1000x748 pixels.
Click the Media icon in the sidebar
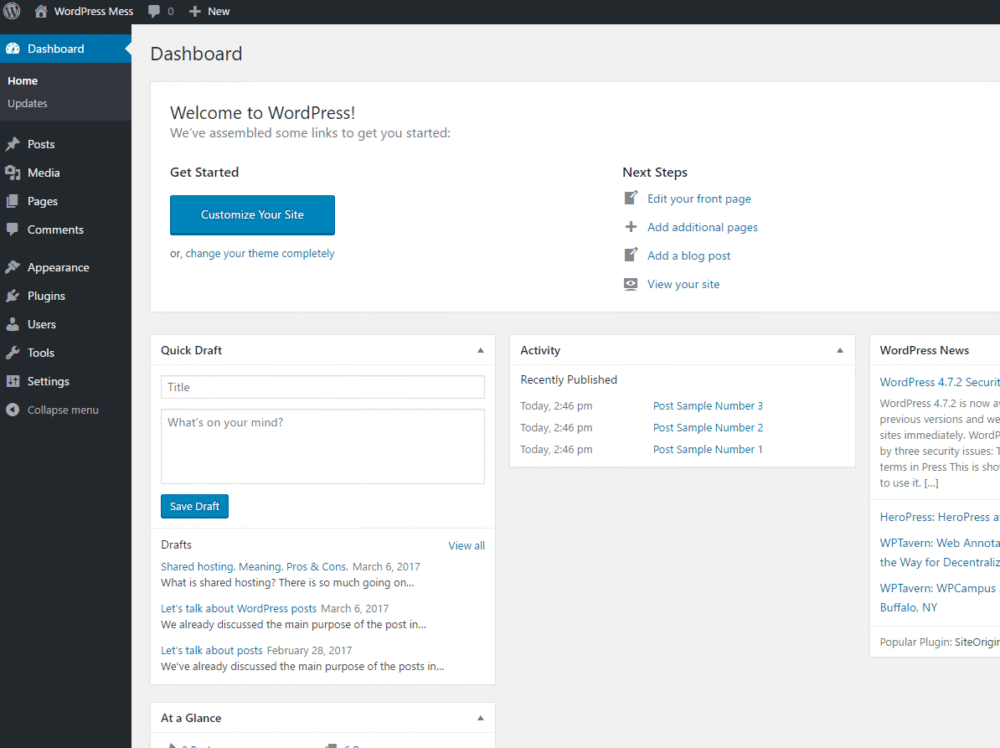point(13,173)
